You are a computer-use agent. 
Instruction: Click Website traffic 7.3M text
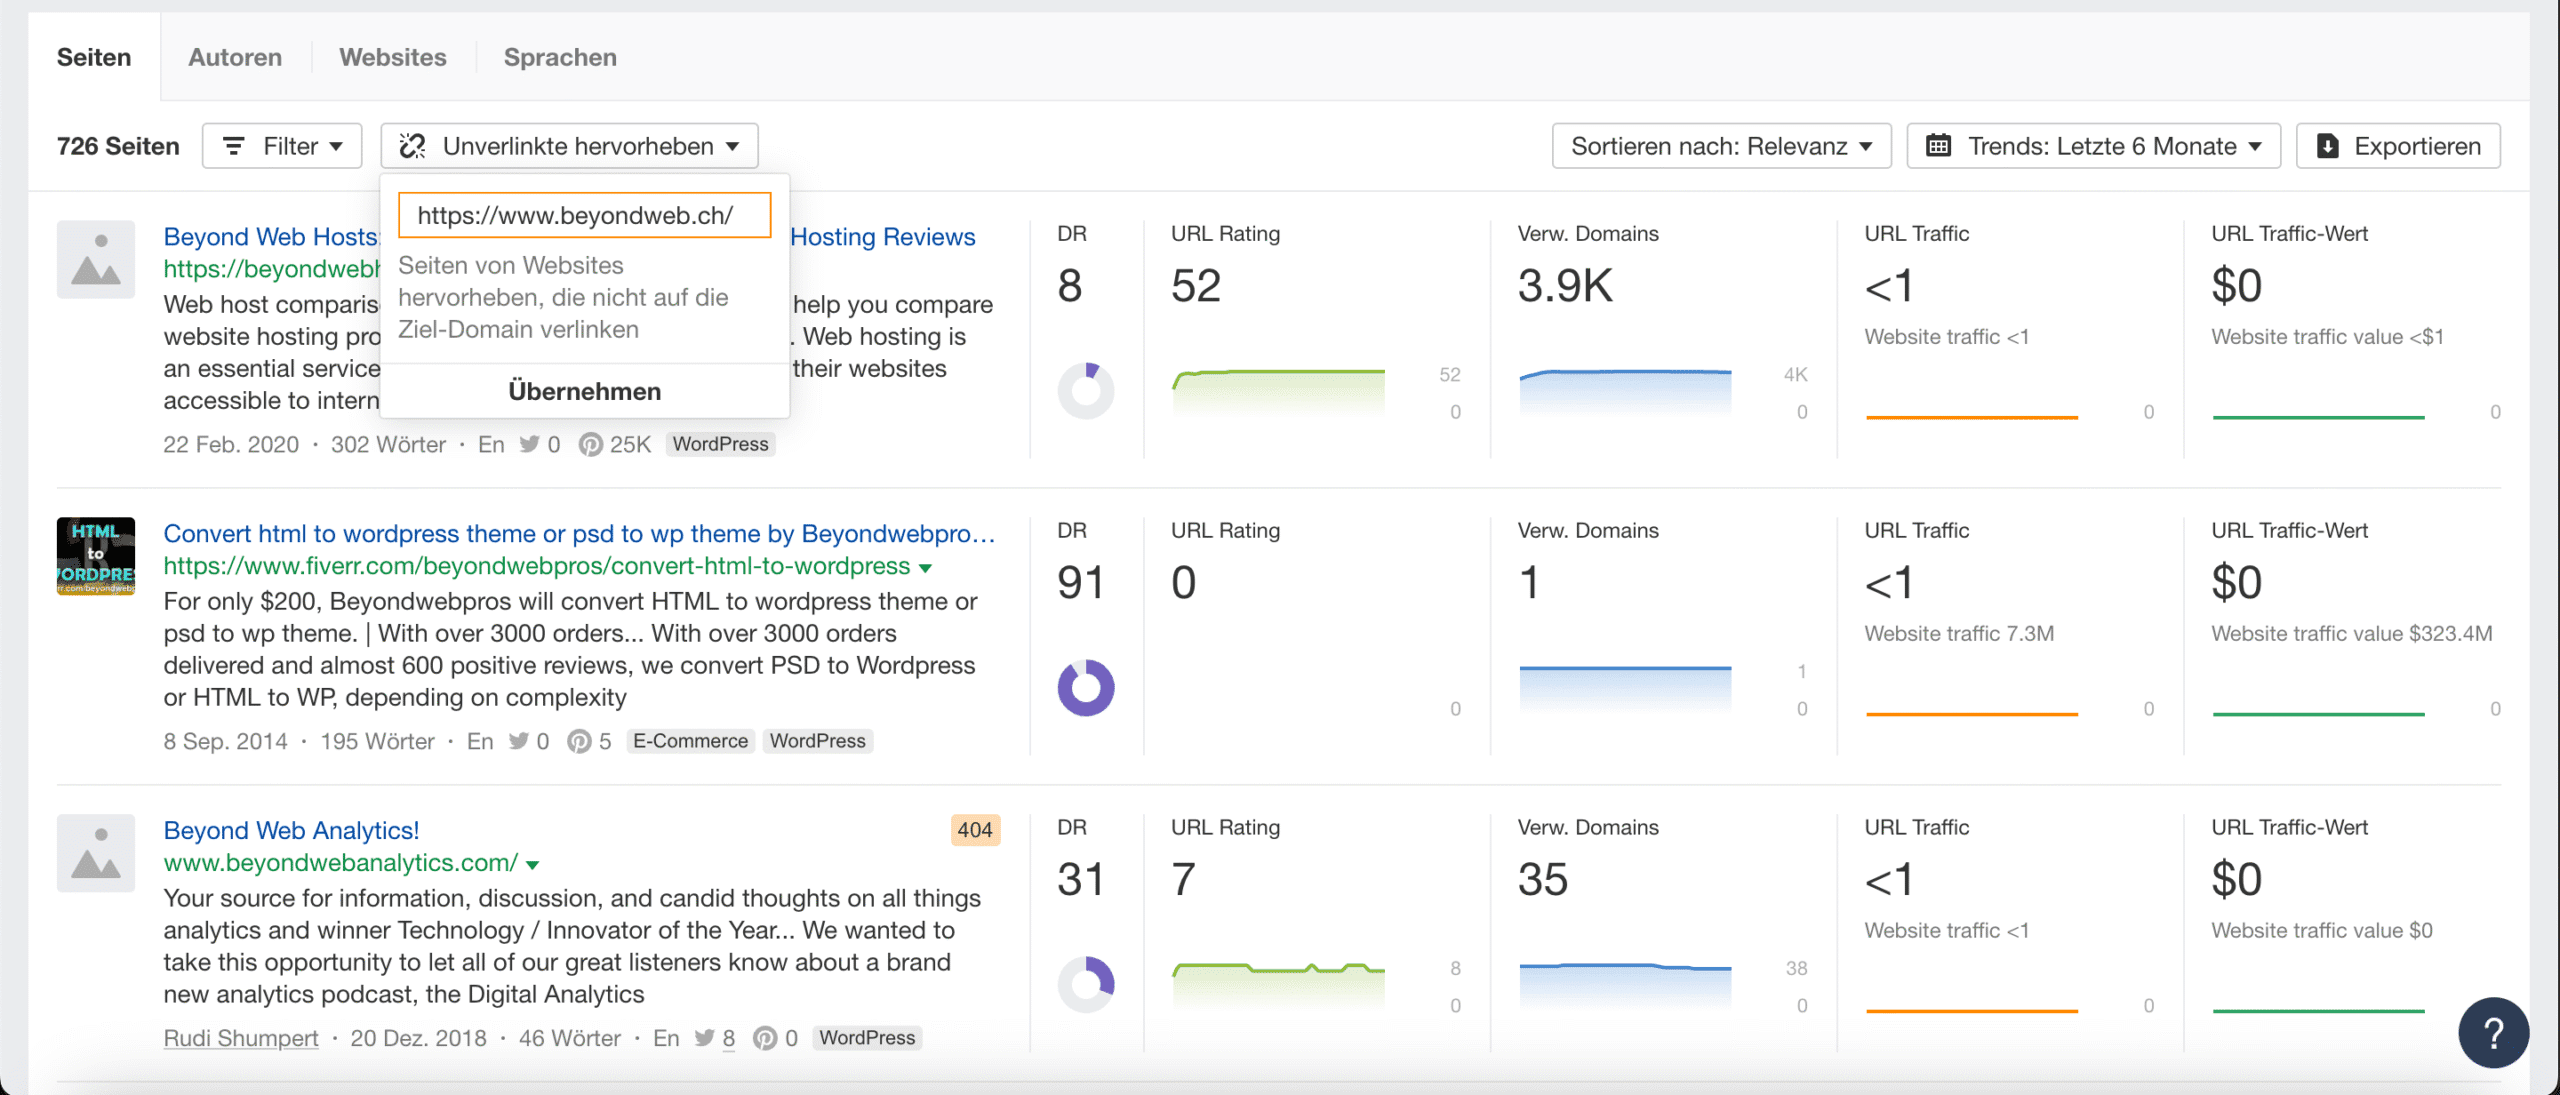pyautogui.click(x=1959, y=634)
